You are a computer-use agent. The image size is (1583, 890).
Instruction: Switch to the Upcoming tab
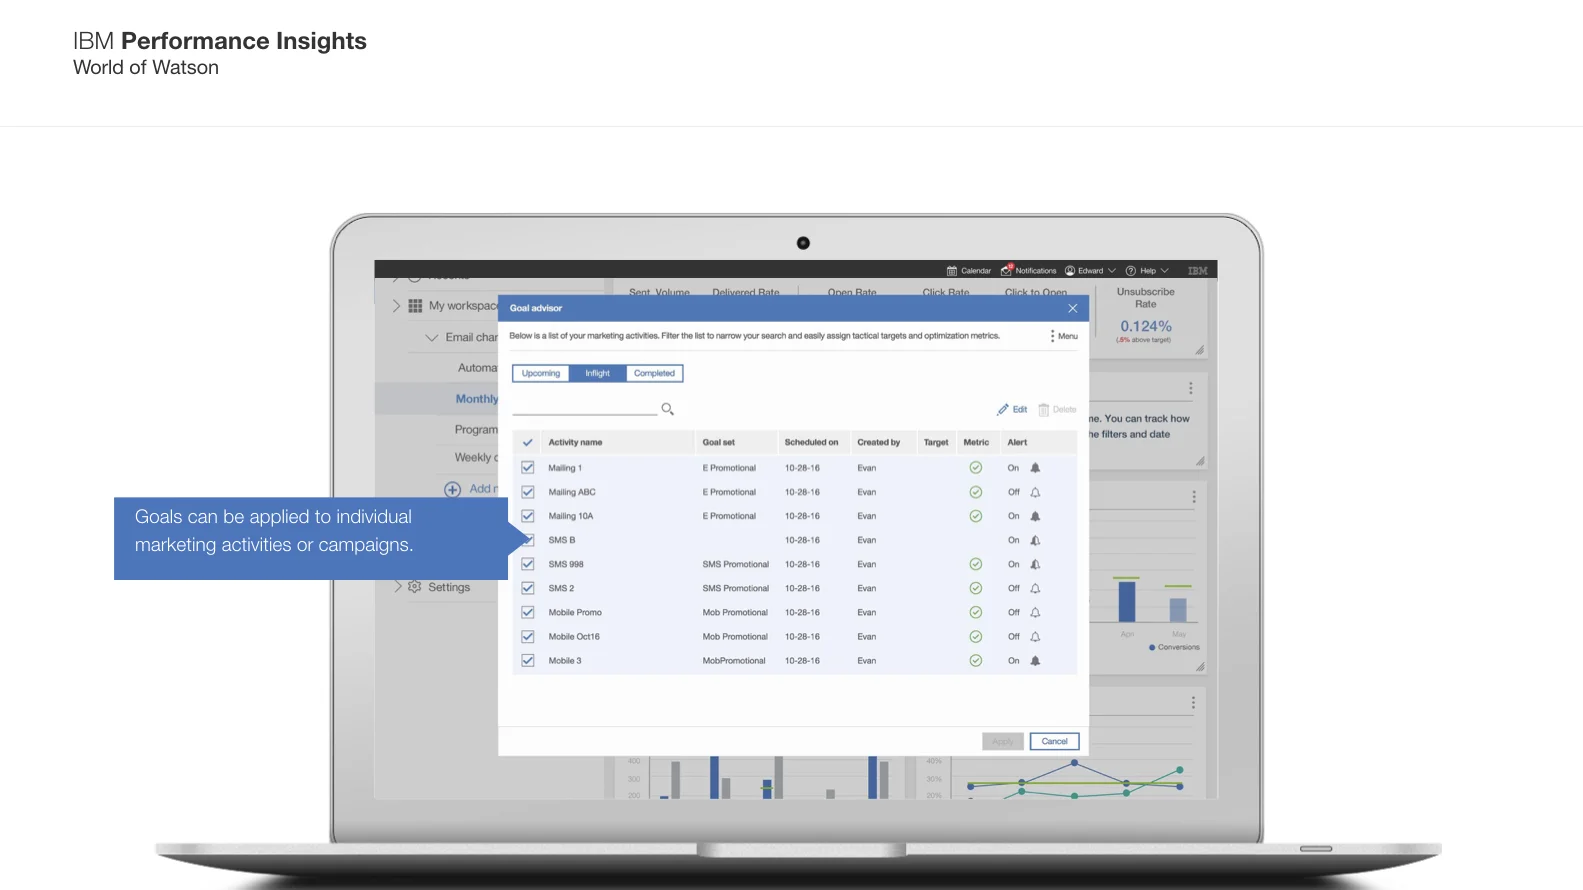[x=541, y=373]
